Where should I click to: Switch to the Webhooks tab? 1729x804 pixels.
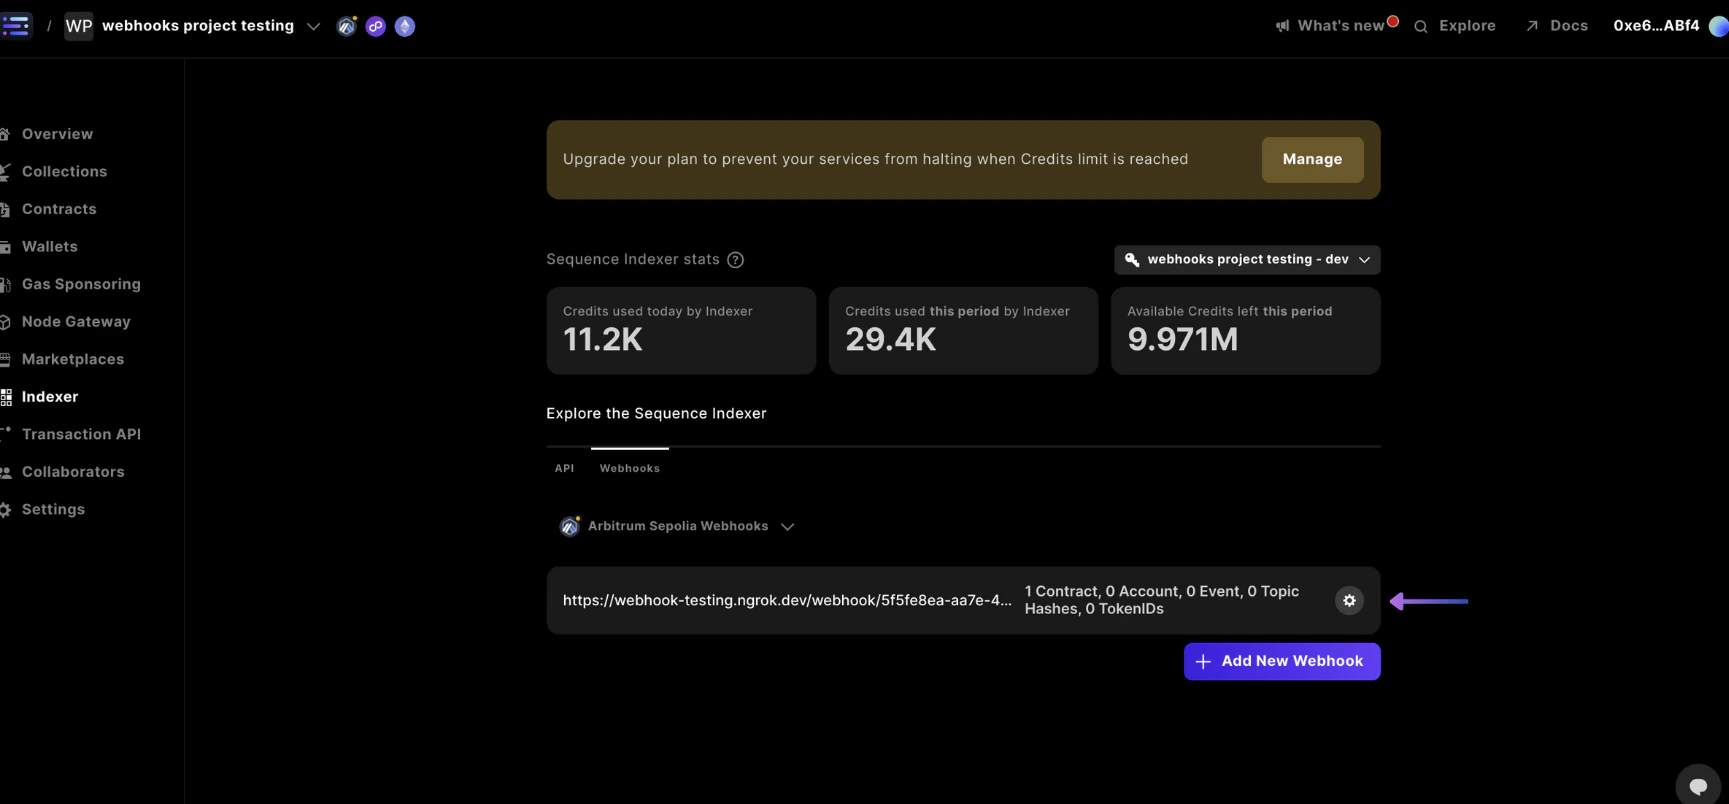pyautogui.click(x=629, y=468)
